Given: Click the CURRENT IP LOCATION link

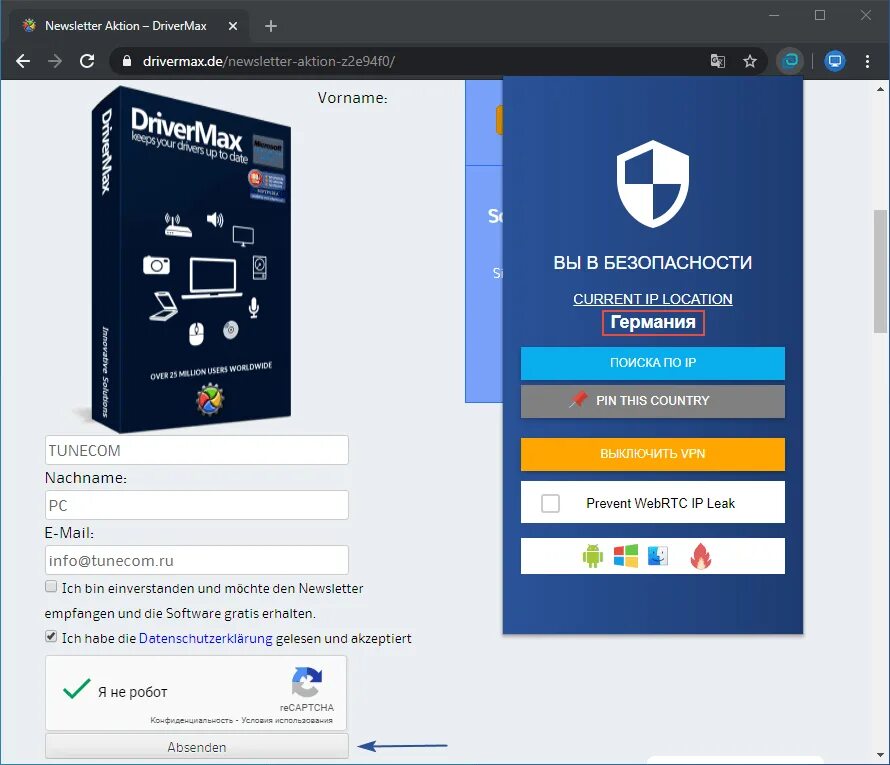Looking at the screenshot, I should click(x=653, y=299).
